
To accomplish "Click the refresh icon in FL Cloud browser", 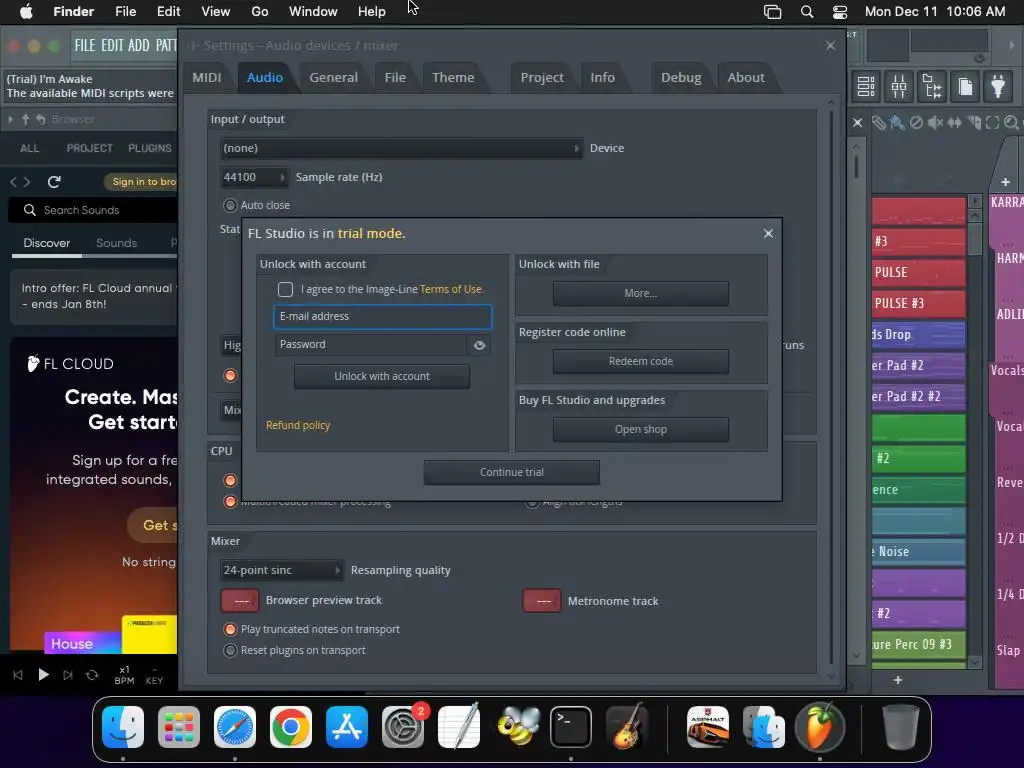I will pyautogui.click(x=54, y=182).
